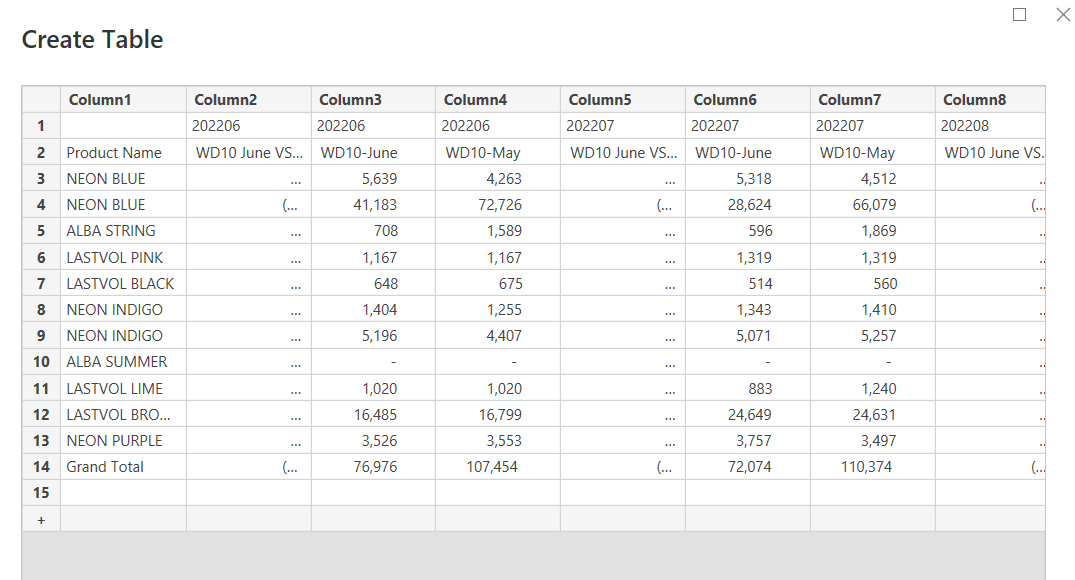Select the Column3 header
The width and height of the screenshot is (1075, 580).
coord(374,99)
